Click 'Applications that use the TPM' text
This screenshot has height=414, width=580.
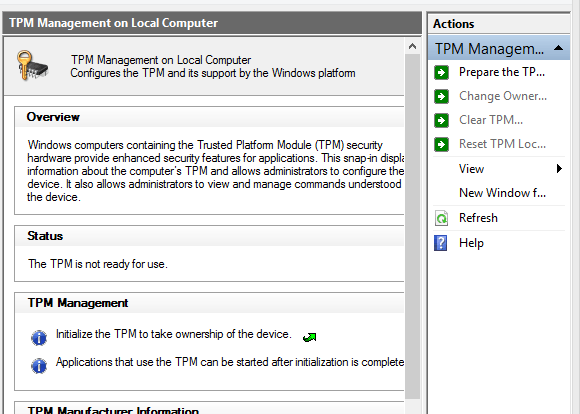coord(230,362)
